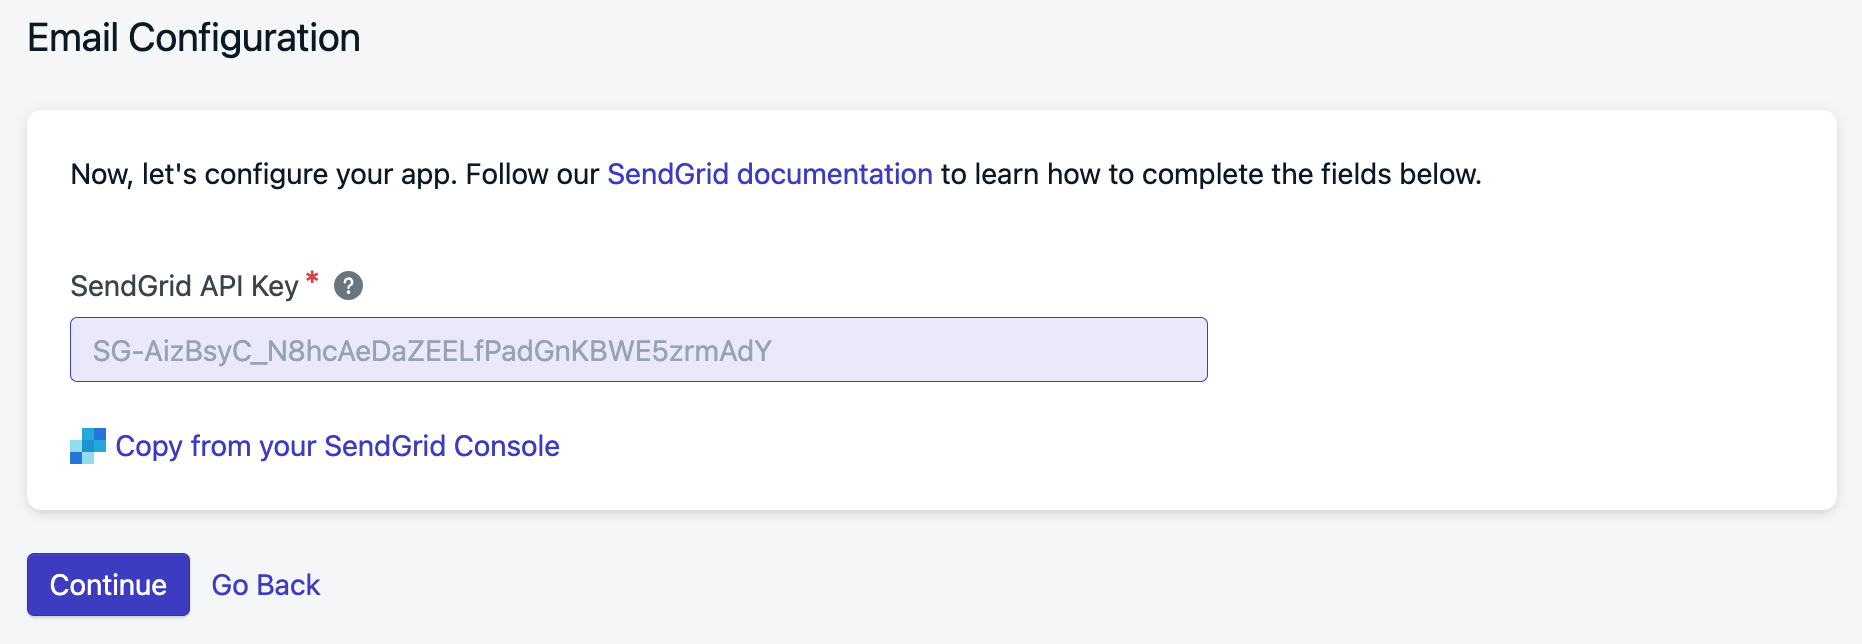This screenshot has height=644, width=1862.
Task: Proceed with the blue Continue button
Action: pyautogui.click(x=108, y=584)
